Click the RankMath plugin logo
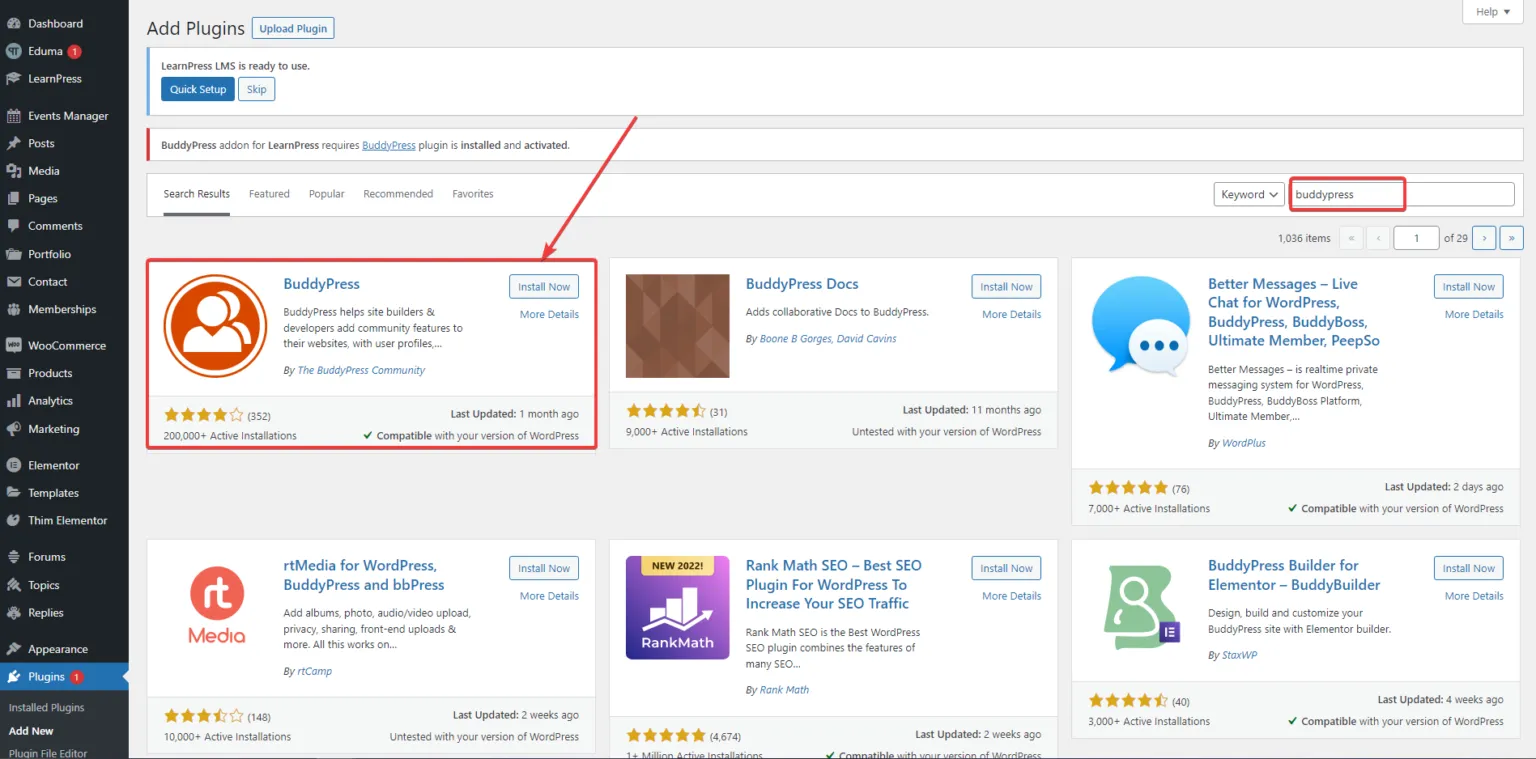This screenshot has height=759, width=1536. click(677, 607)
